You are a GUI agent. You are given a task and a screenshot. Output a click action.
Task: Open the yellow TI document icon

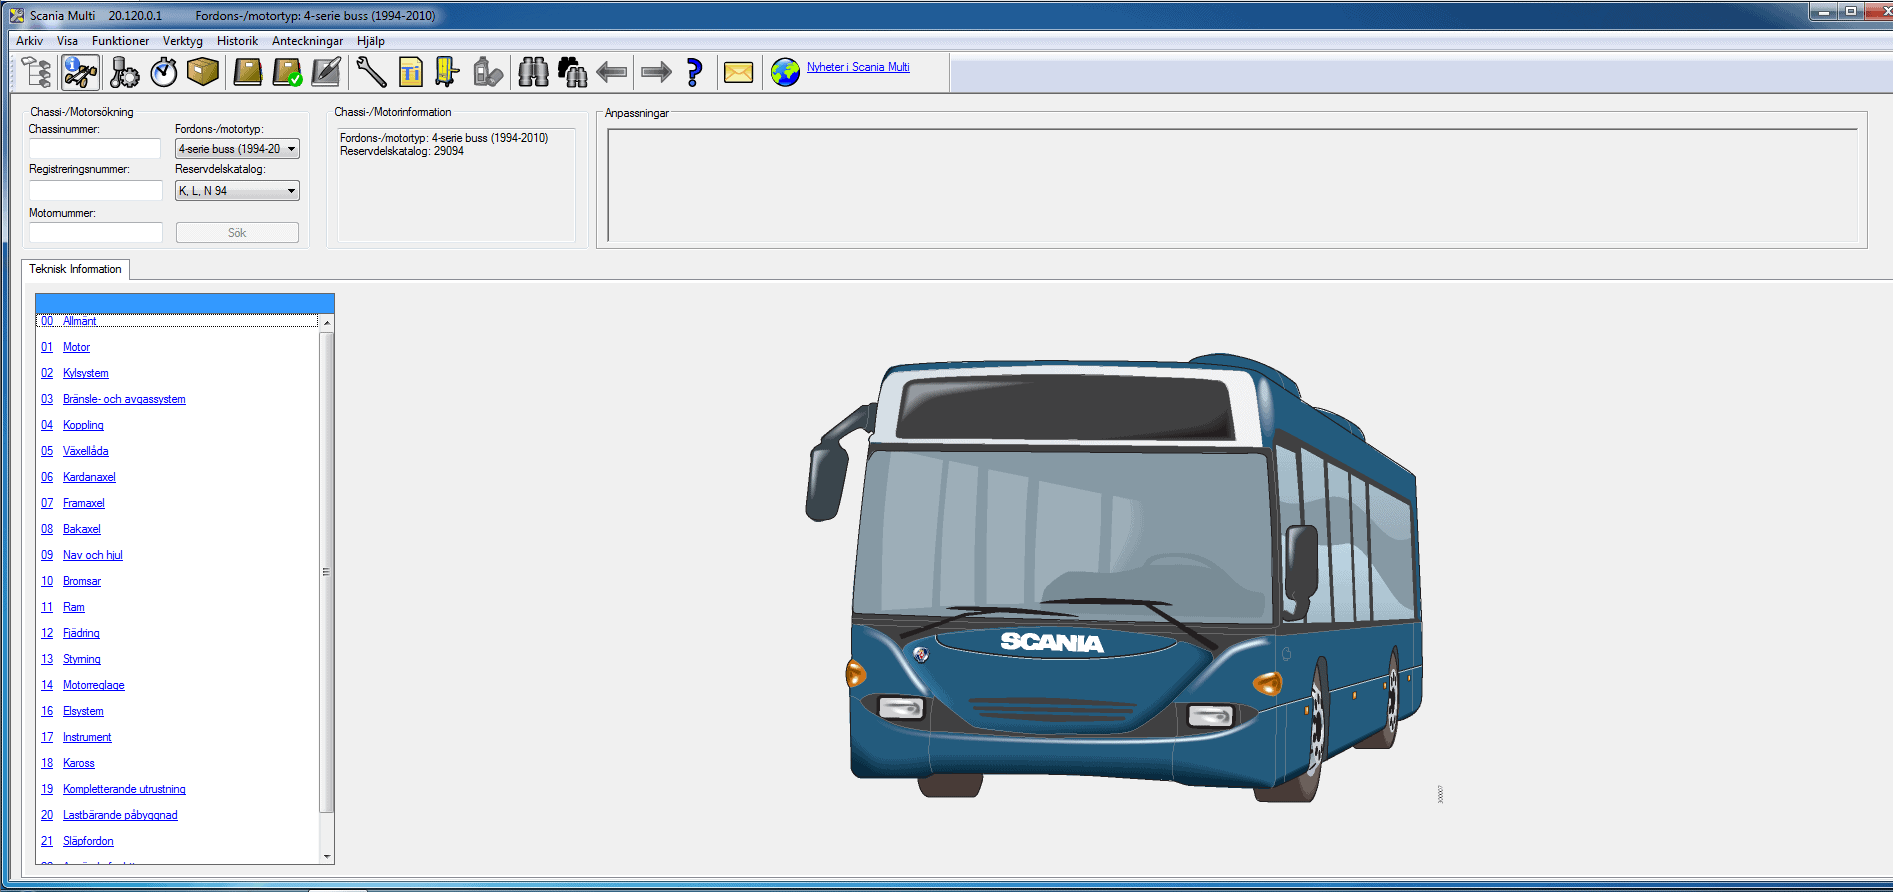(x=410, y=72)
